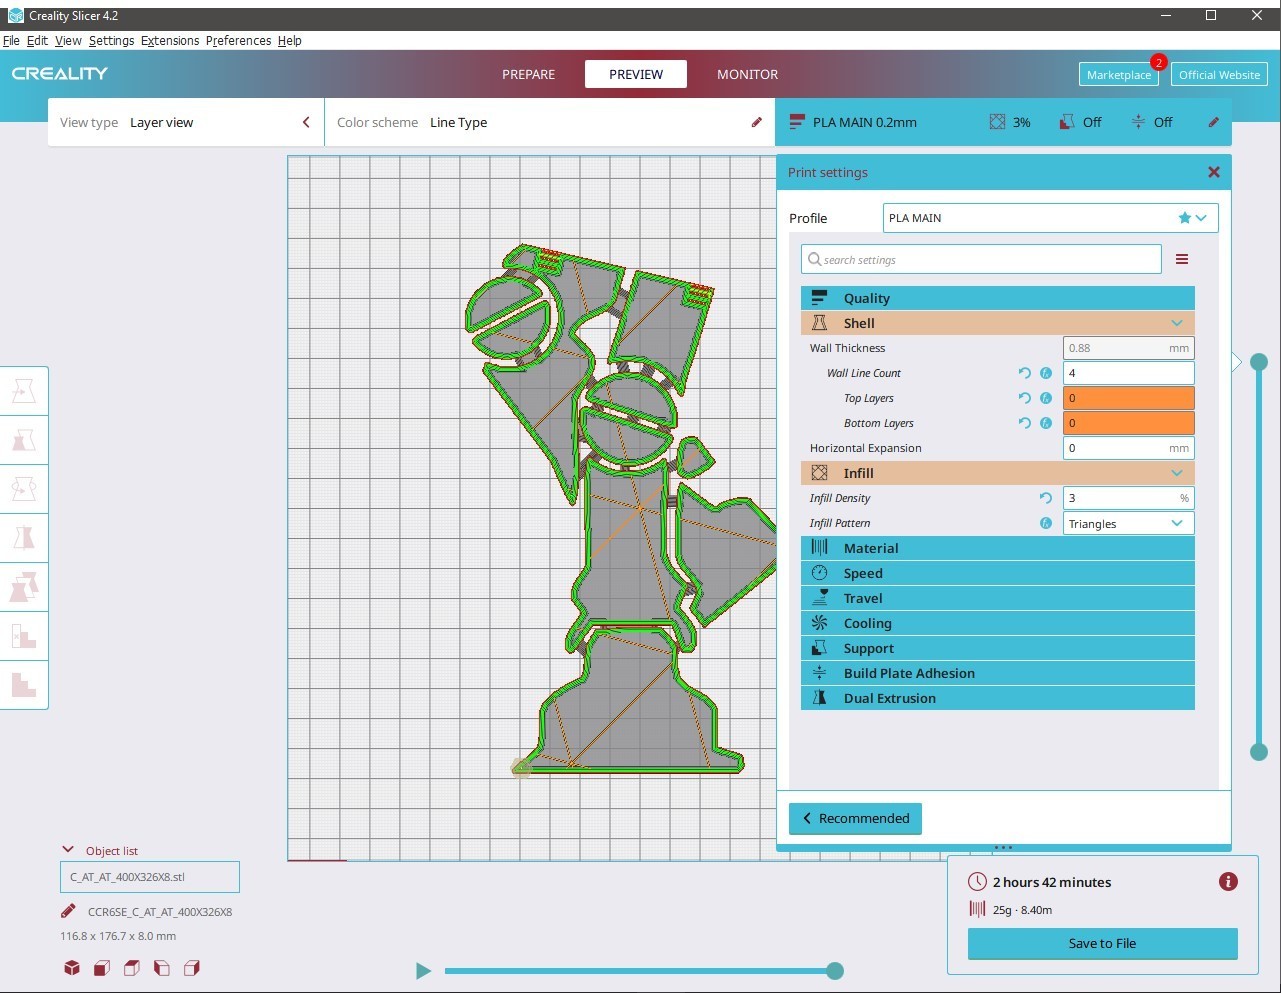Collapse the Infill settings section
This screenshot has height=993, width=1281.
(x=997, y=473)
